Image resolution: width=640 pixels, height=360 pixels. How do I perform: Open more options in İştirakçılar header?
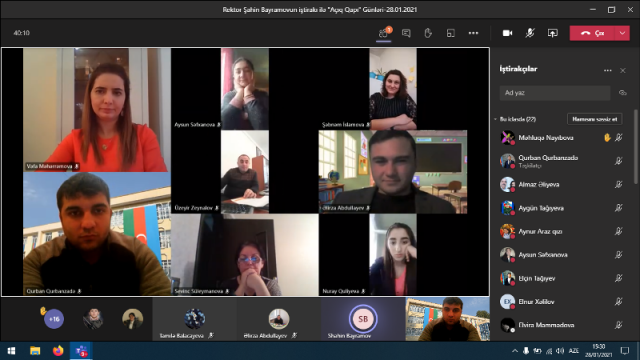click(608, 71)
